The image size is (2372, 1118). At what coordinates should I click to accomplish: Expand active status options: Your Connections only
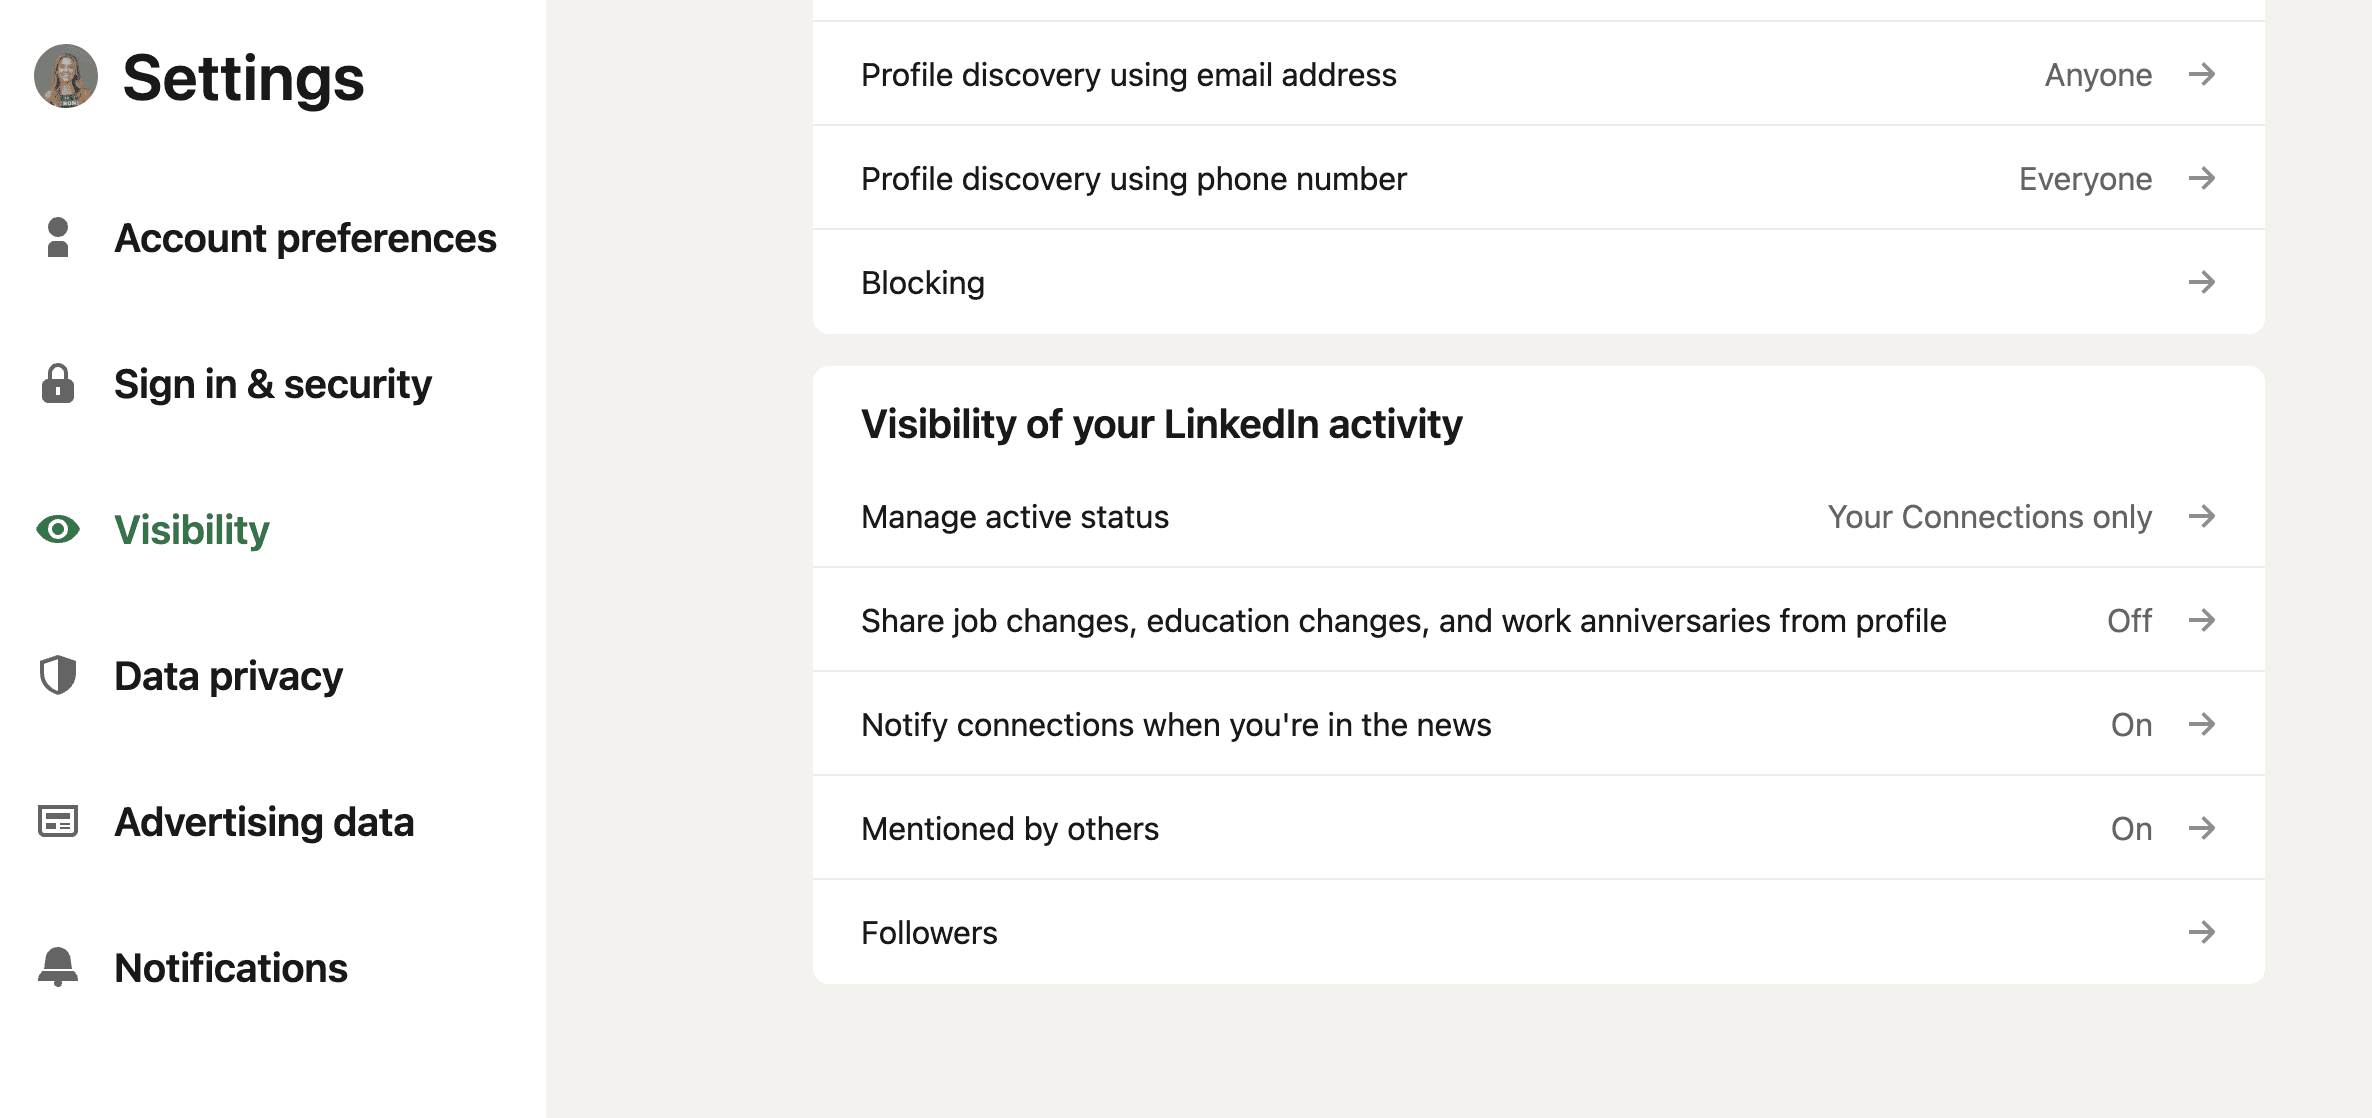(x=1990, y=517)
